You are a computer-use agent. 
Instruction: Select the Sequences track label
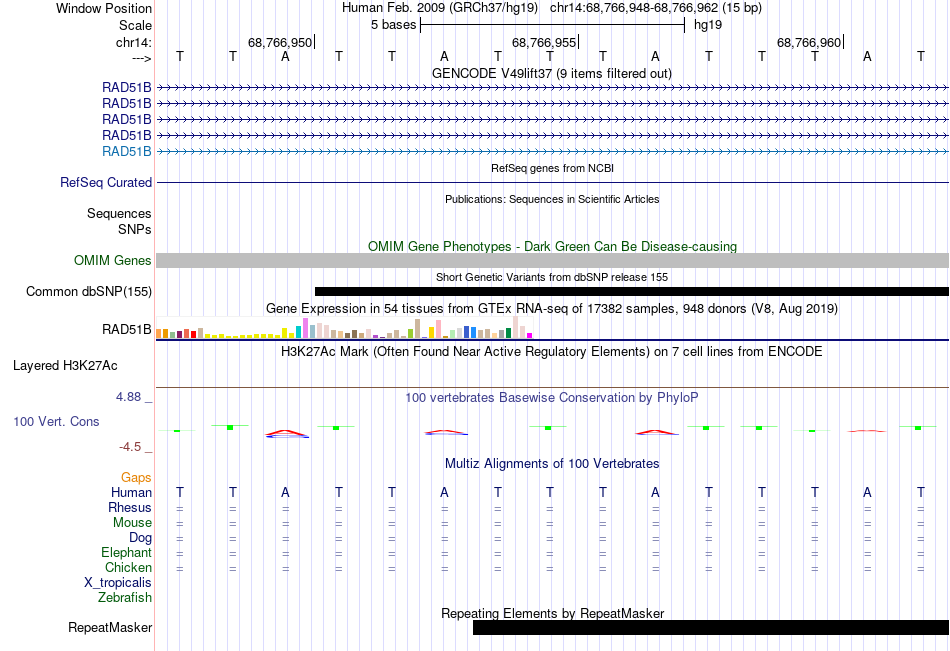pos(119,213)
